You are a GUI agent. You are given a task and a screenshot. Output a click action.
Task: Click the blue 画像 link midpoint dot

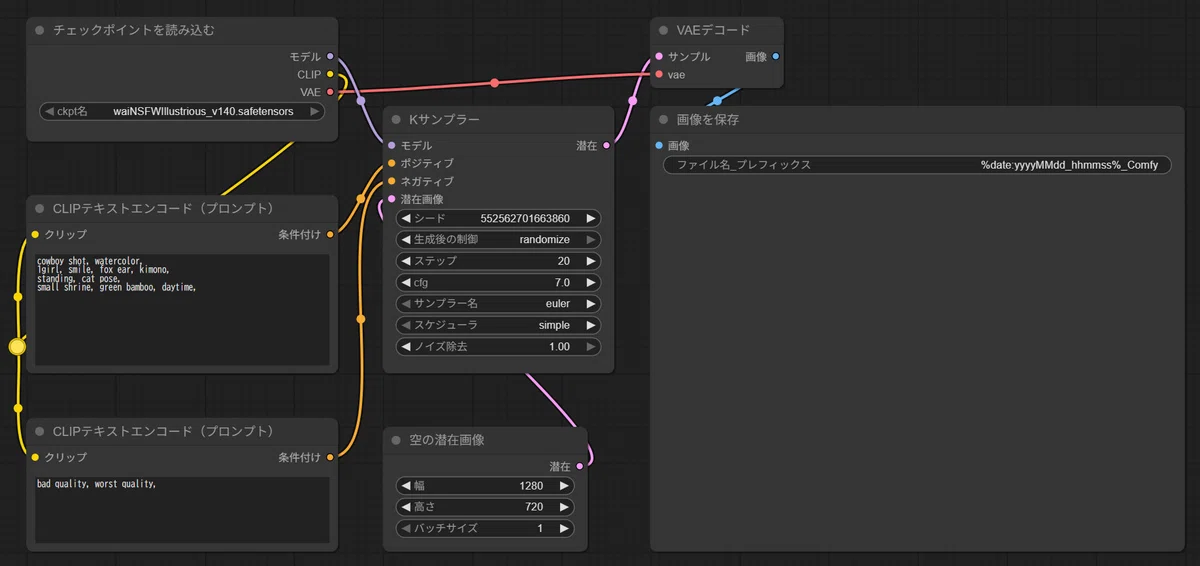tap(717, 101)
